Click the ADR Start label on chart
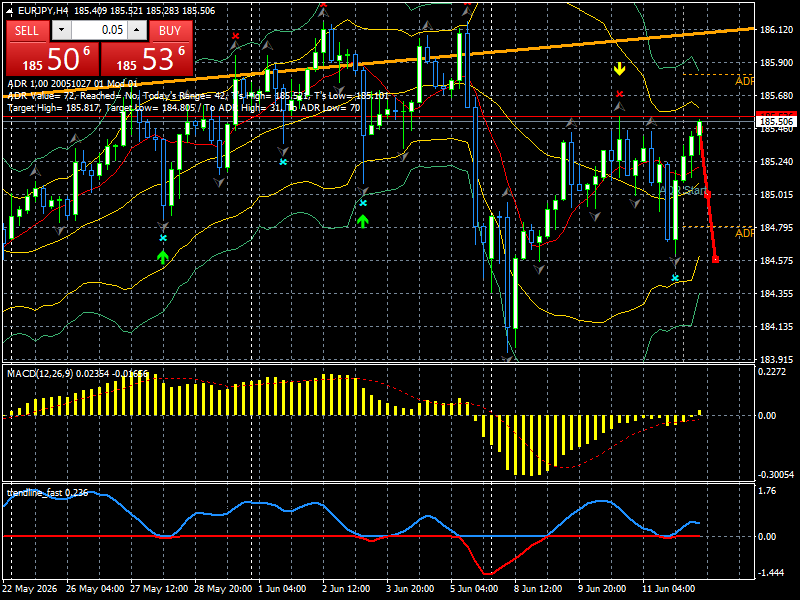 click(x=683, y=190)
